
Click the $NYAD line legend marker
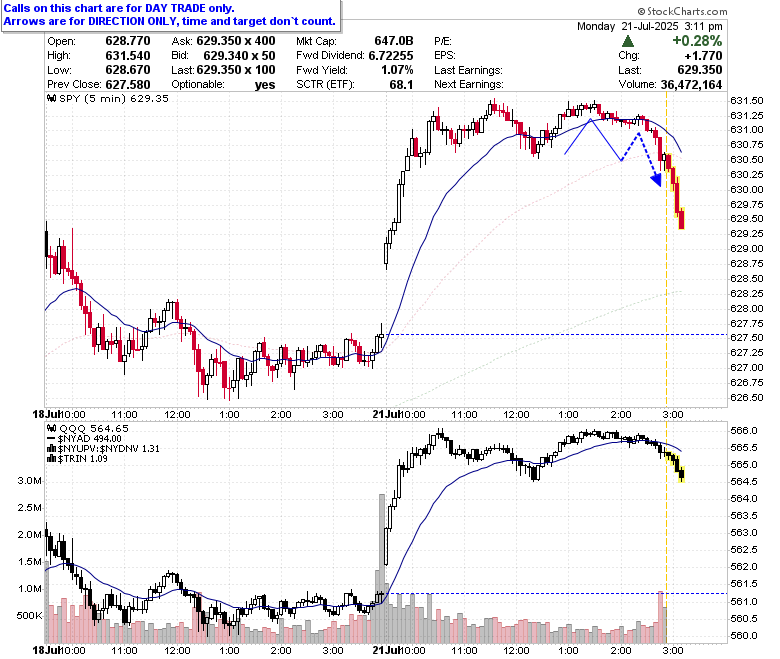click(x=51, y=439)
